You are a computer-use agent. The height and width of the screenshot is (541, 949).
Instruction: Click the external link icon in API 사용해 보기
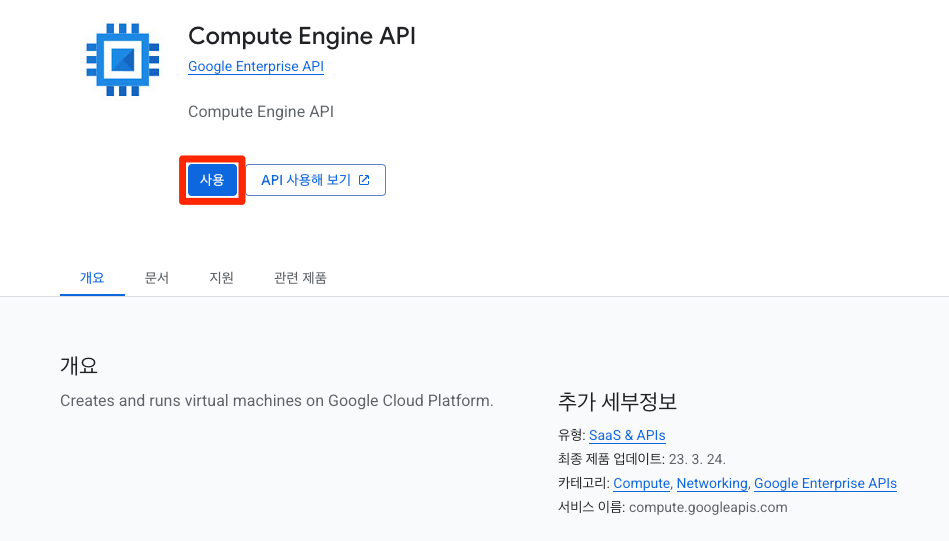[x=364, y=180]
